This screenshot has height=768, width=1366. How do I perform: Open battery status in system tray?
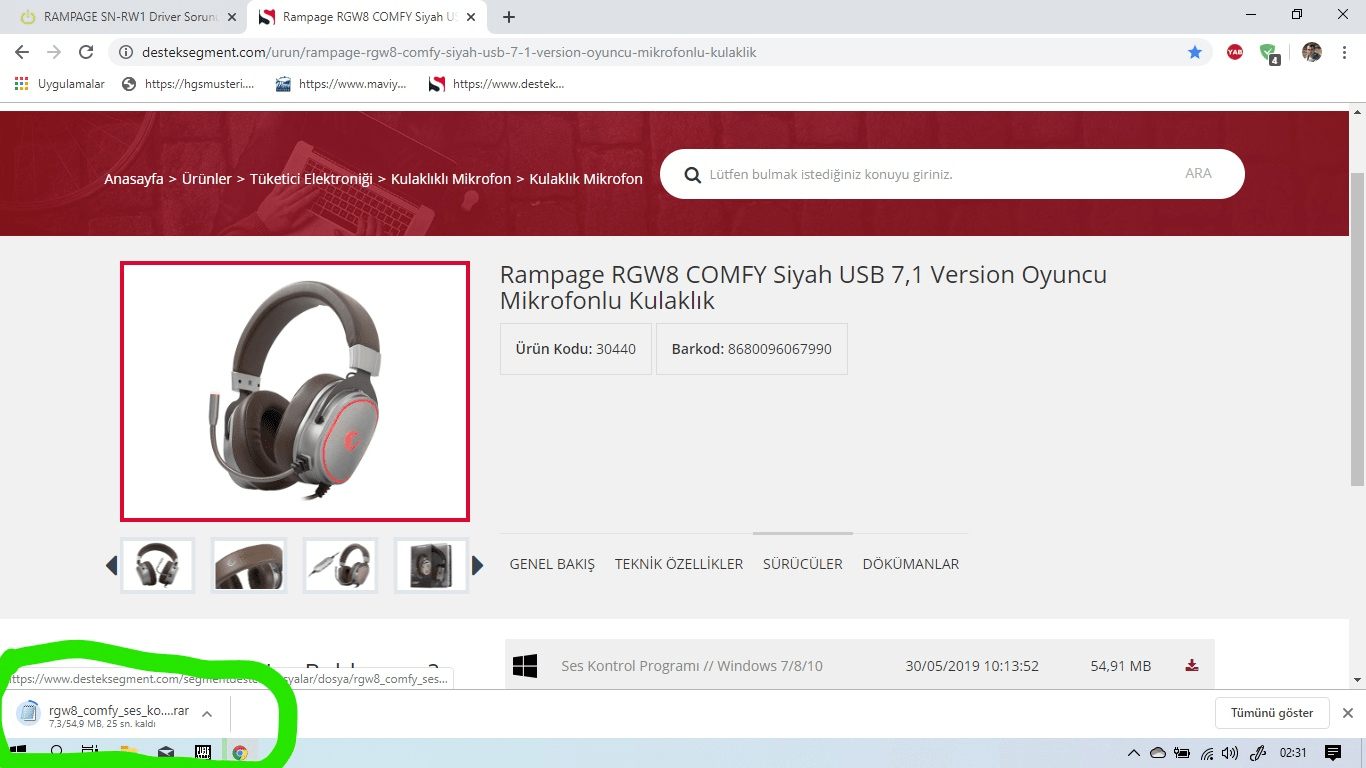pos(1182,753)
